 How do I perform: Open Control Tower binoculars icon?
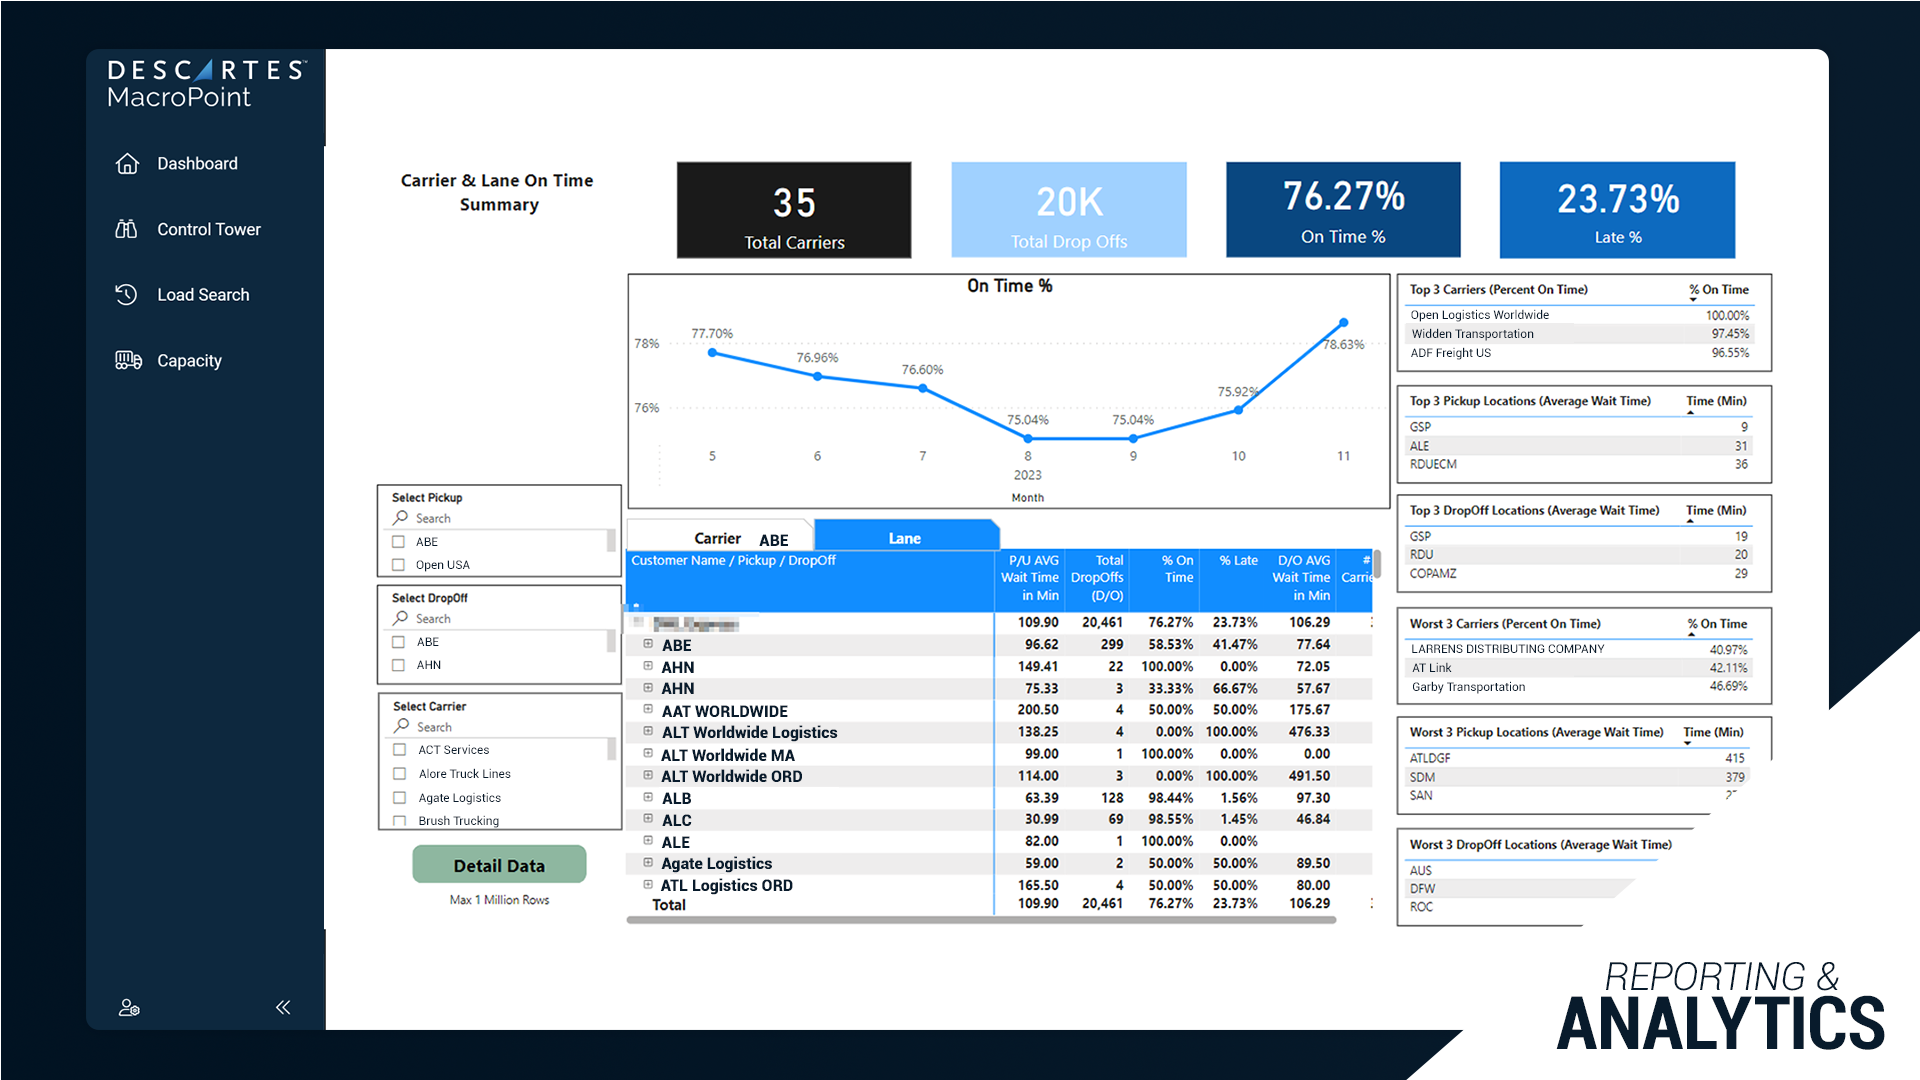pyautogui.click(x=126, y=229)
